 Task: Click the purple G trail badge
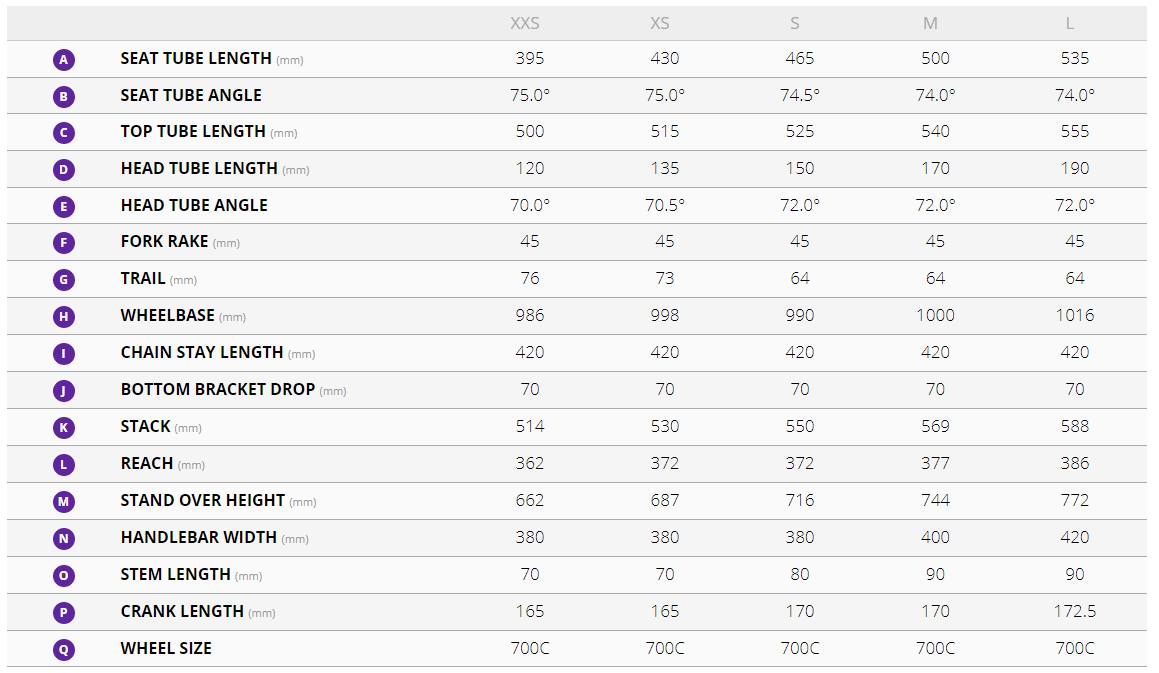[x=64, y=281]
